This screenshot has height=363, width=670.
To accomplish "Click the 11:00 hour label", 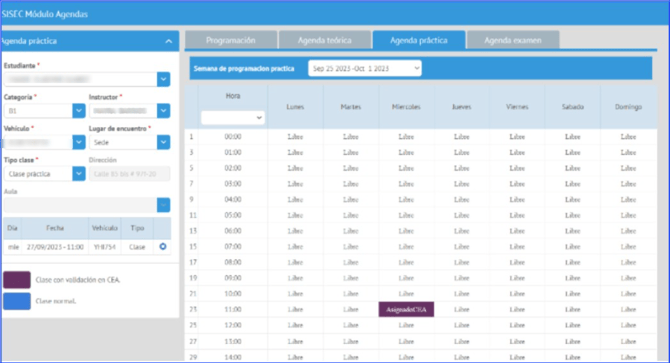I will [233, 309].
